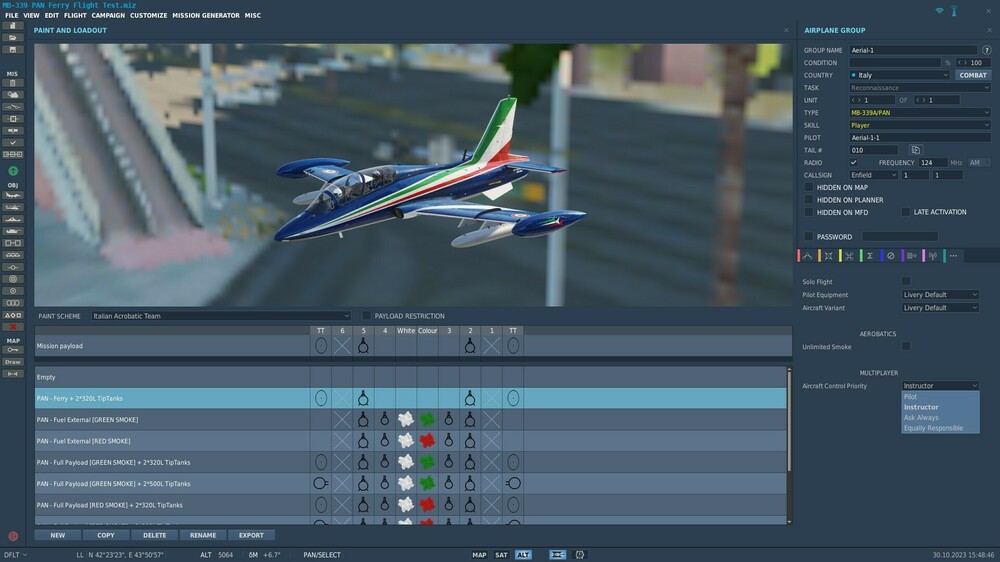Screen dimensions: 1000x562
Task: Enable the Unlimited Smoke checkbox
Action: pos(906,346)
